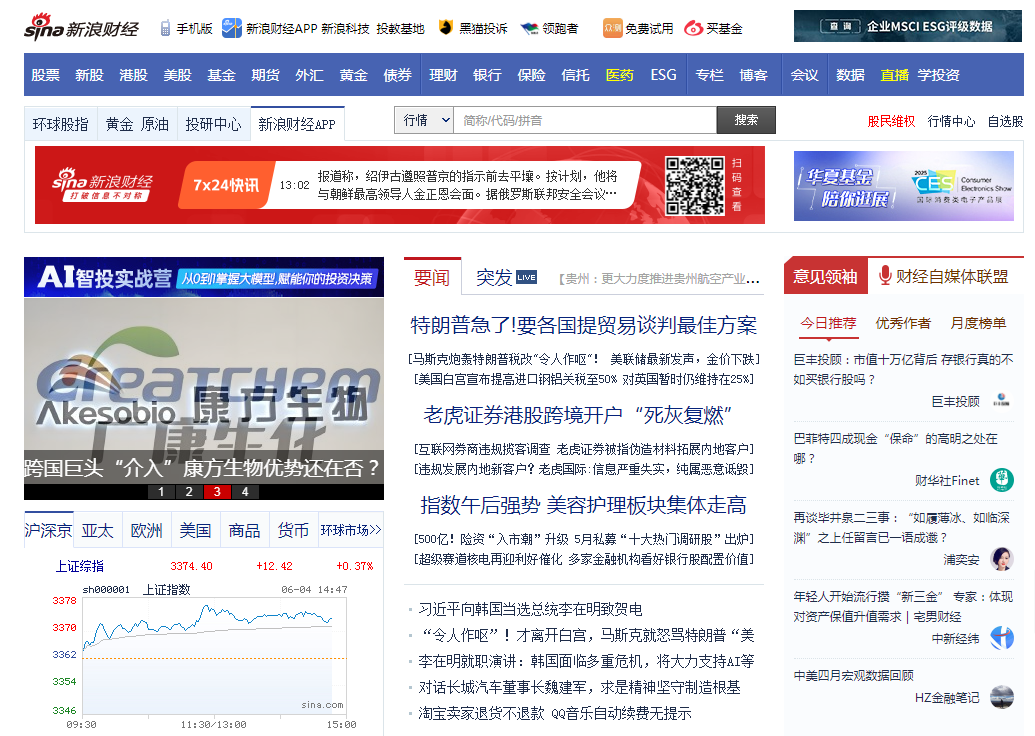Select the 商品 market tab
This screenshot has height=736, width=1035.
point(244,530)
